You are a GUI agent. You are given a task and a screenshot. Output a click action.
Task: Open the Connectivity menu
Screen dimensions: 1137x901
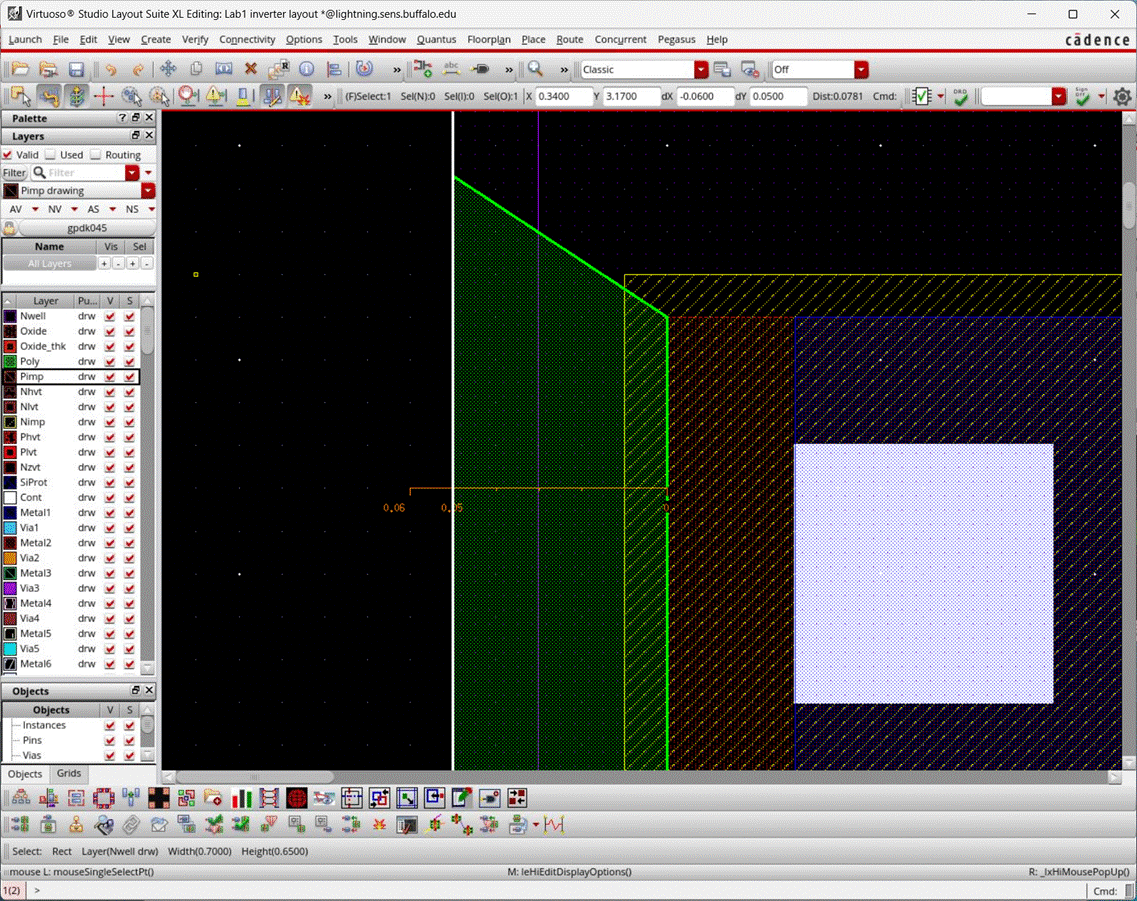pyautogui.click(x=247, y=40)
